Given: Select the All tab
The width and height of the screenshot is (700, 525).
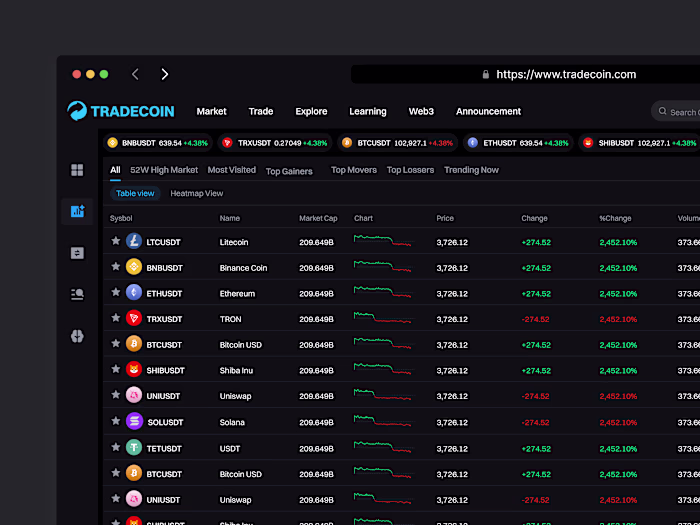Looking at the screenshot, I should tap(115, 170).
